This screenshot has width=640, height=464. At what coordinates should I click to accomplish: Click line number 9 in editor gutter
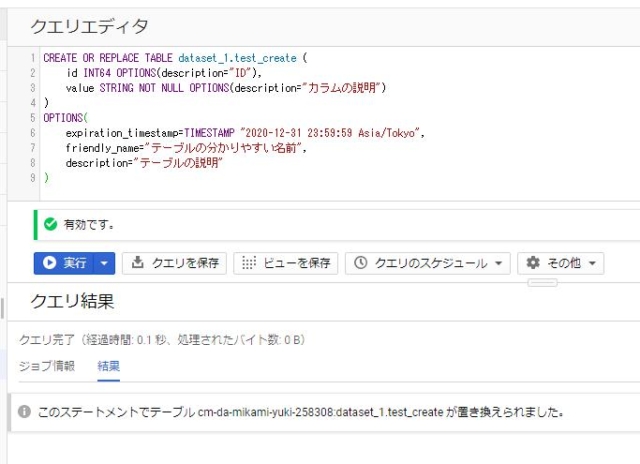point(33,178)
